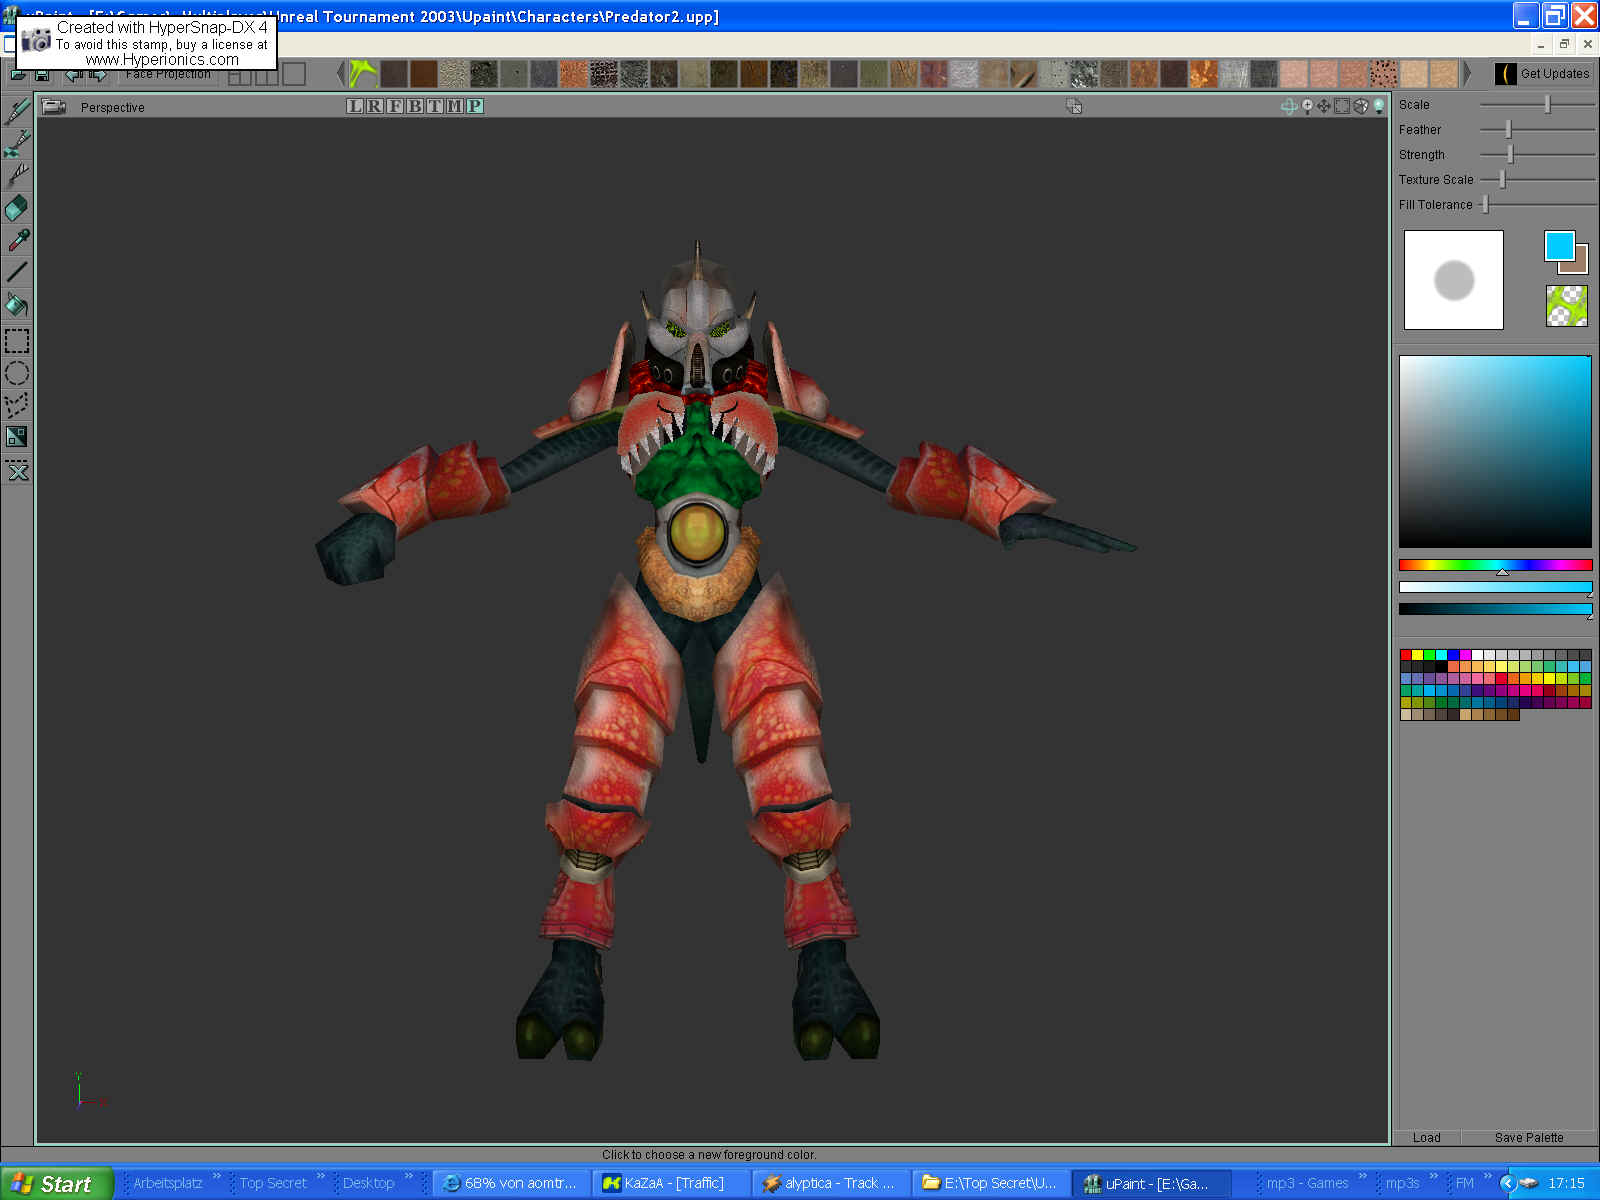Open the texture brush dropdown on the toolbar
The width and height of the screenshot is (1600, 1200).
[360, 72]
